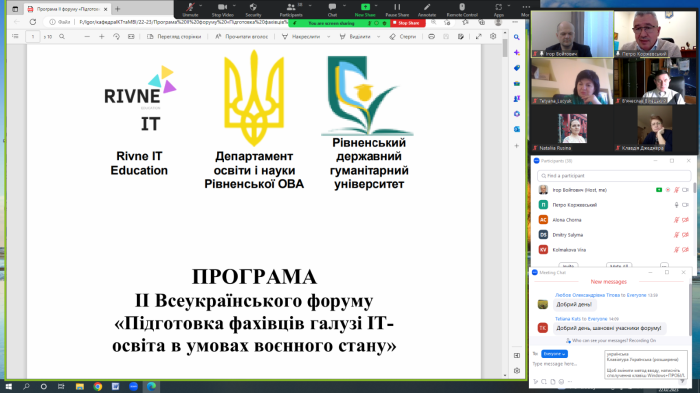Open a new browser tab
This screenshot has height=393, width=700.
(x=118, y=8)
